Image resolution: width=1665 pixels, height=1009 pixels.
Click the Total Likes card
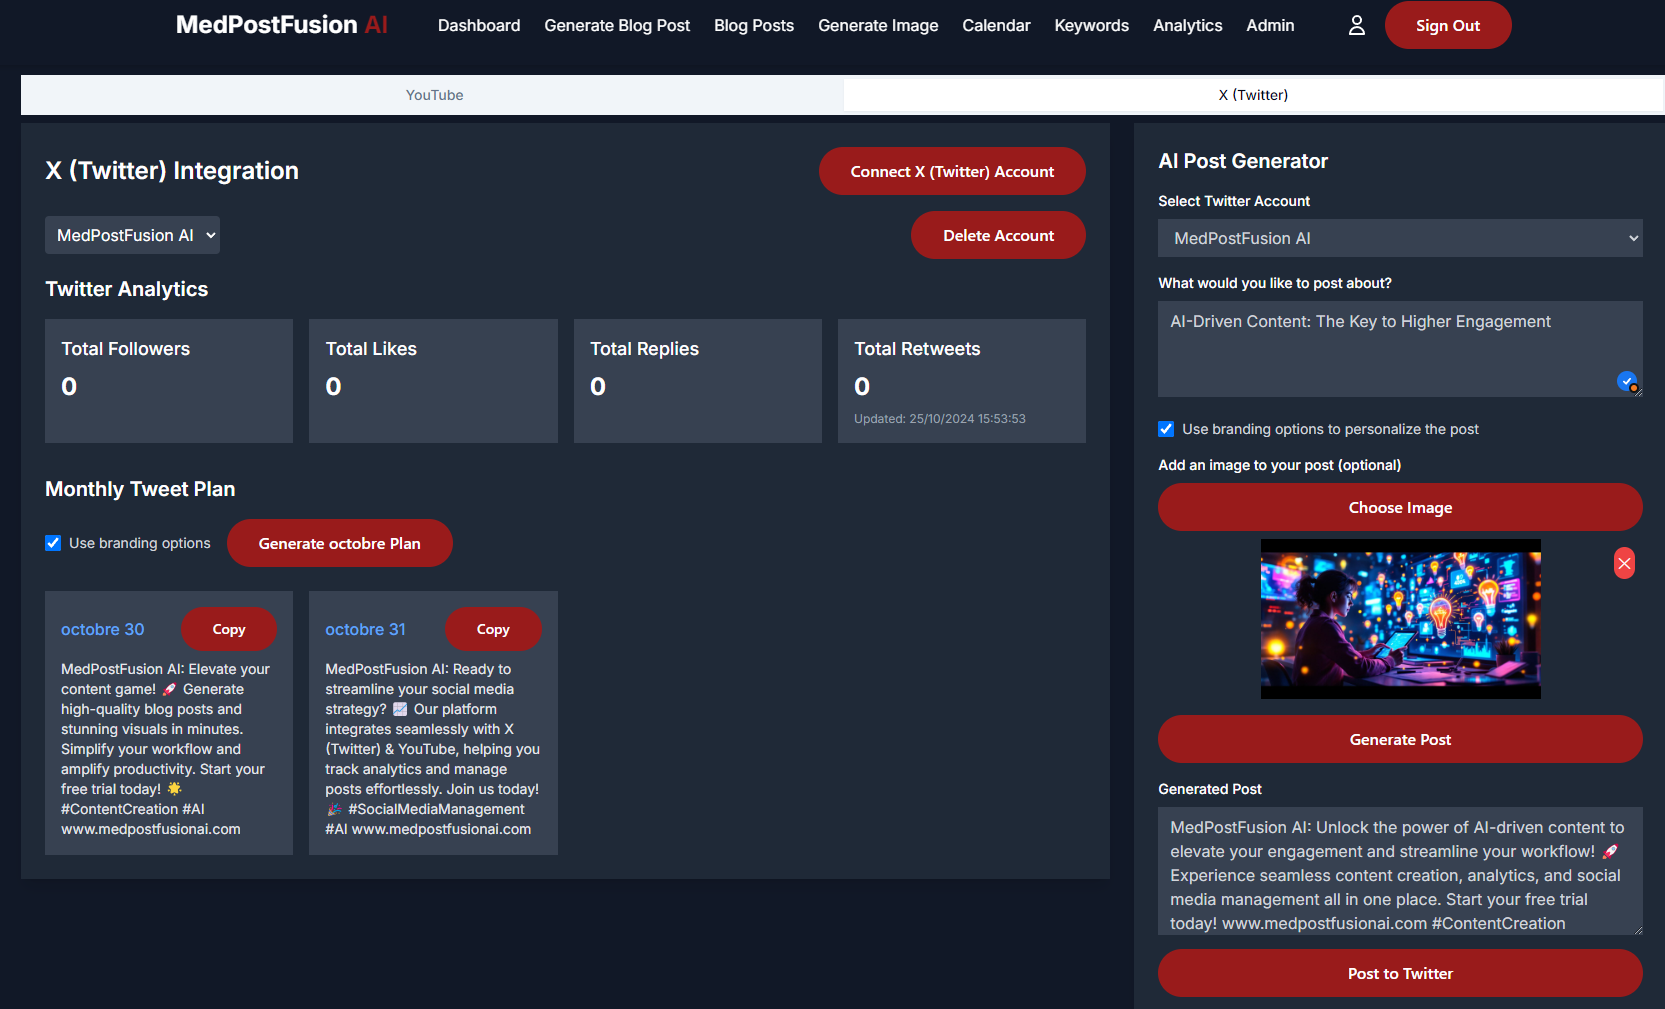click(x=433, y=381)
